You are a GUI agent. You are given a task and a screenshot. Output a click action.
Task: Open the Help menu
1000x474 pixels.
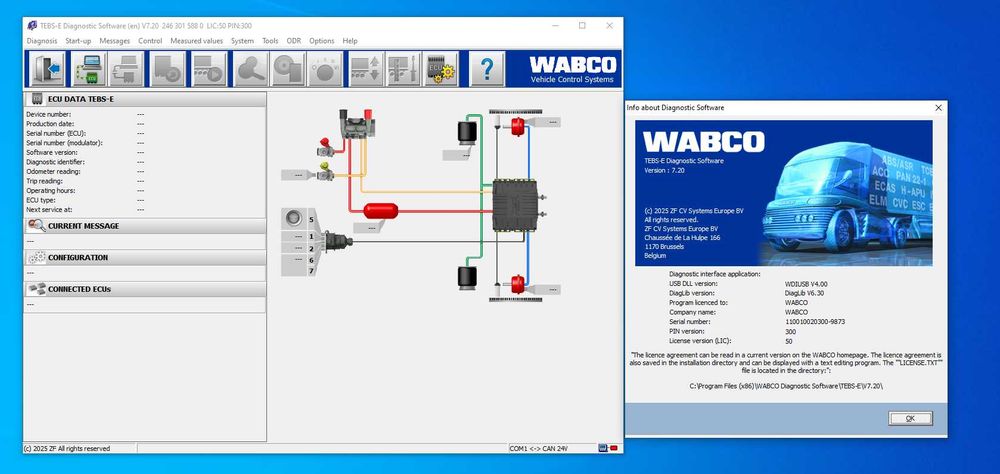(x=350, y=41)
